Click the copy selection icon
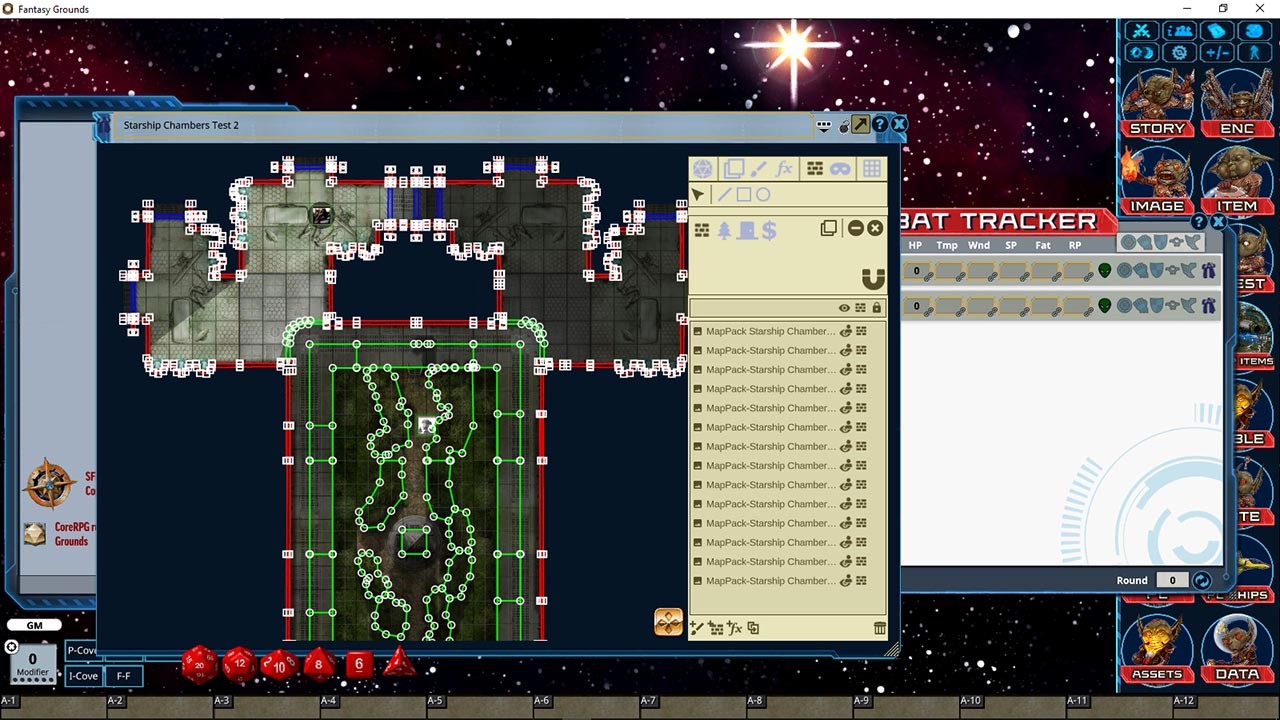Viewport: 1280px width, 720px height. pos(829,229)
